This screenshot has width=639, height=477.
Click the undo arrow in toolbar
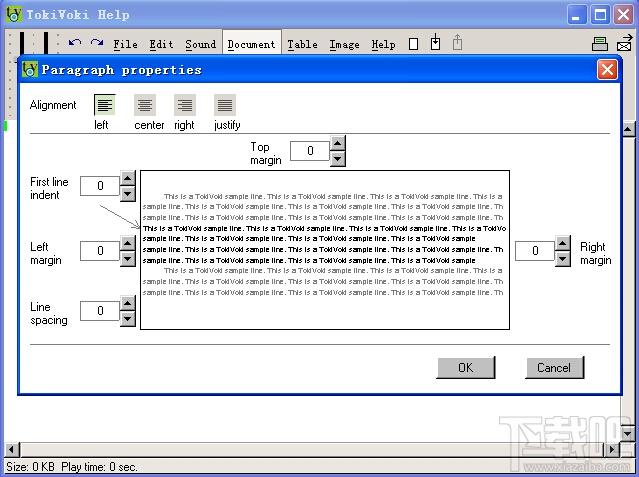75,43
